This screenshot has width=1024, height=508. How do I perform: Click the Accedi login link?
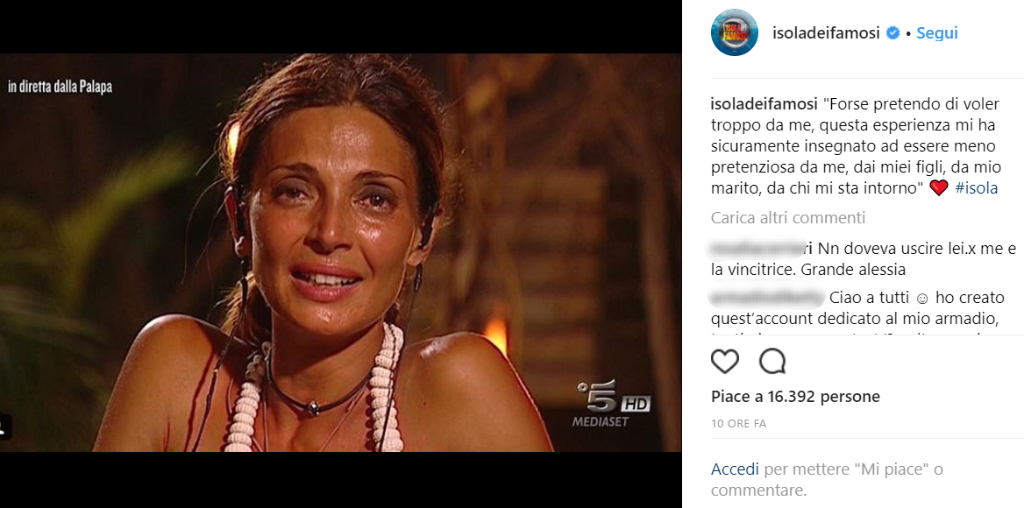pos(735,469)
